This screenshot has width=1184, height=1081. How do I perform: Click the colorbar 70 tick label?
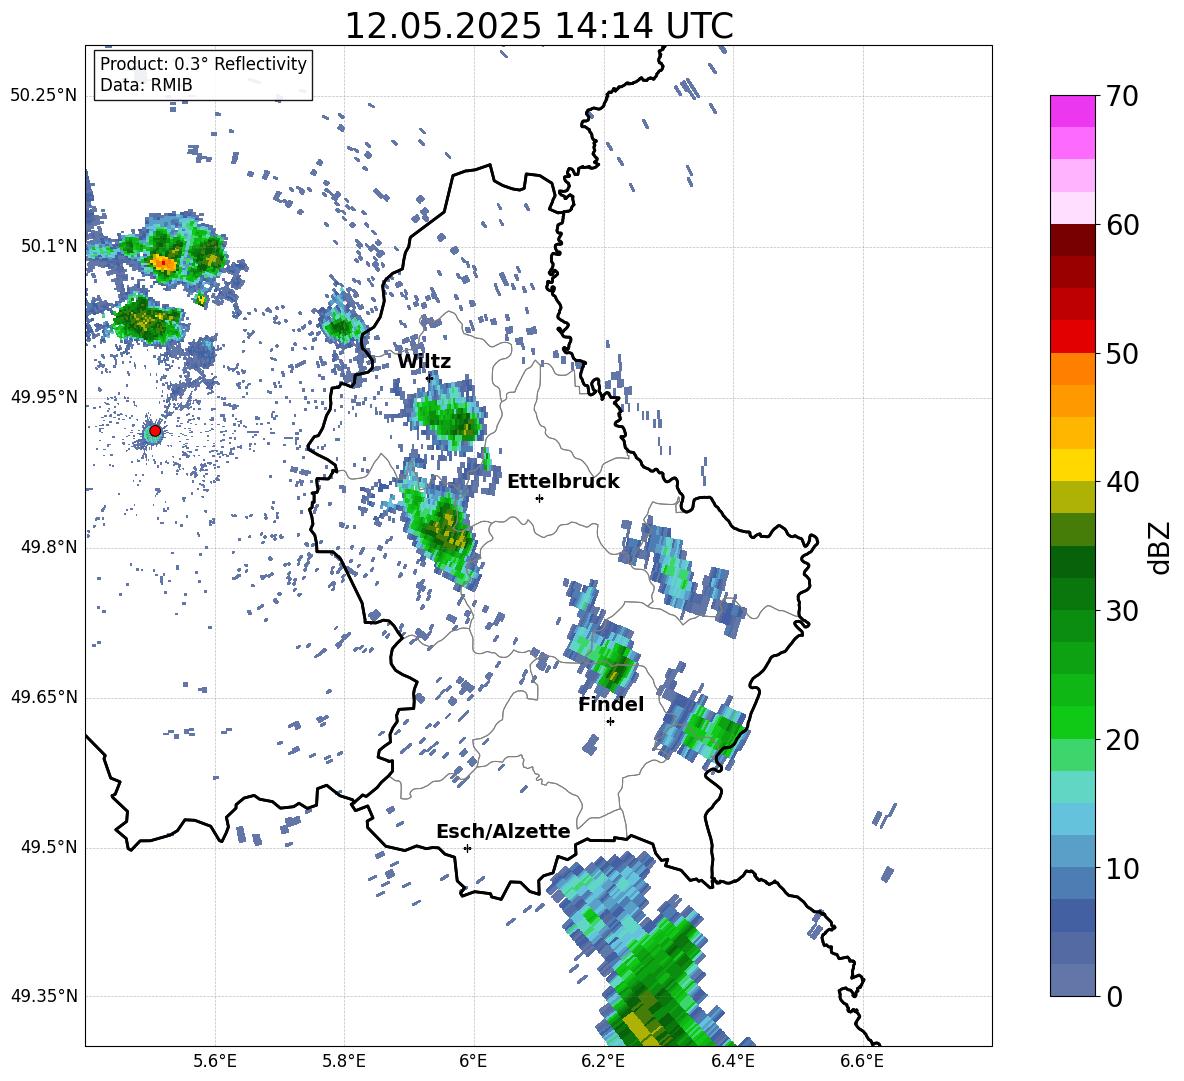(x=1123, y=97)
